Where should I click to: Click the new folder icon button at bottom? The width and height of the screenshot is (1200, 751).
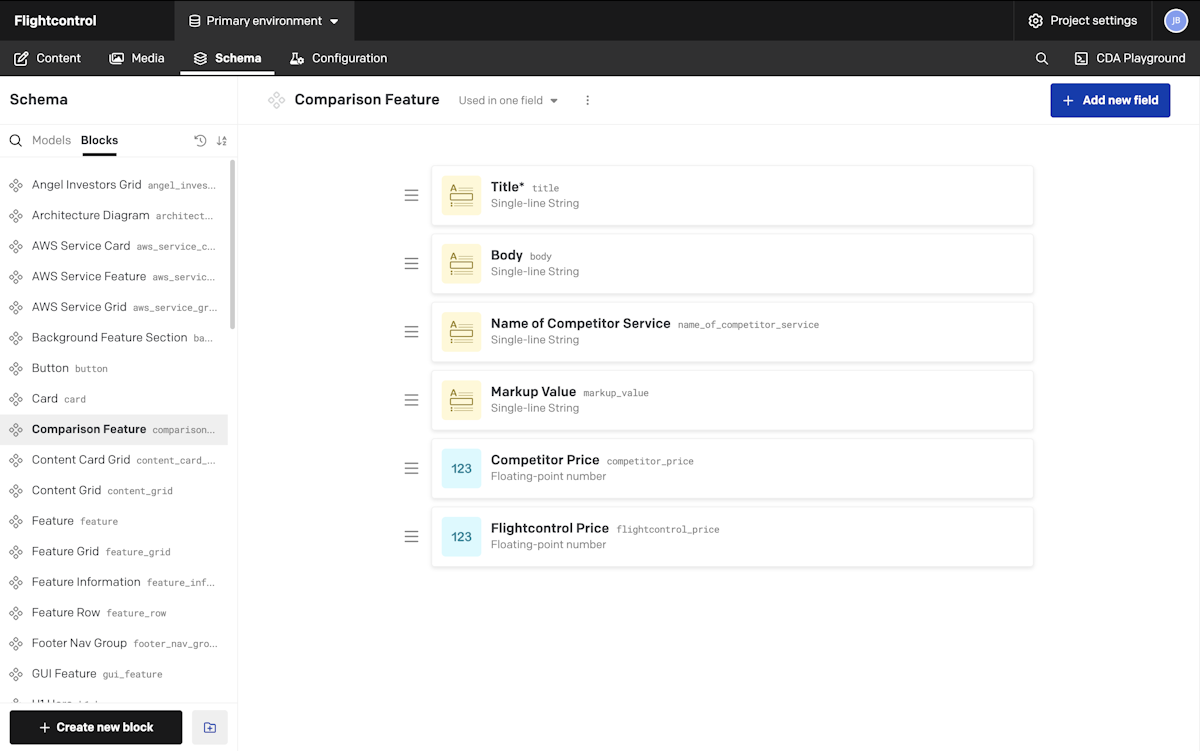click(210, 727)
